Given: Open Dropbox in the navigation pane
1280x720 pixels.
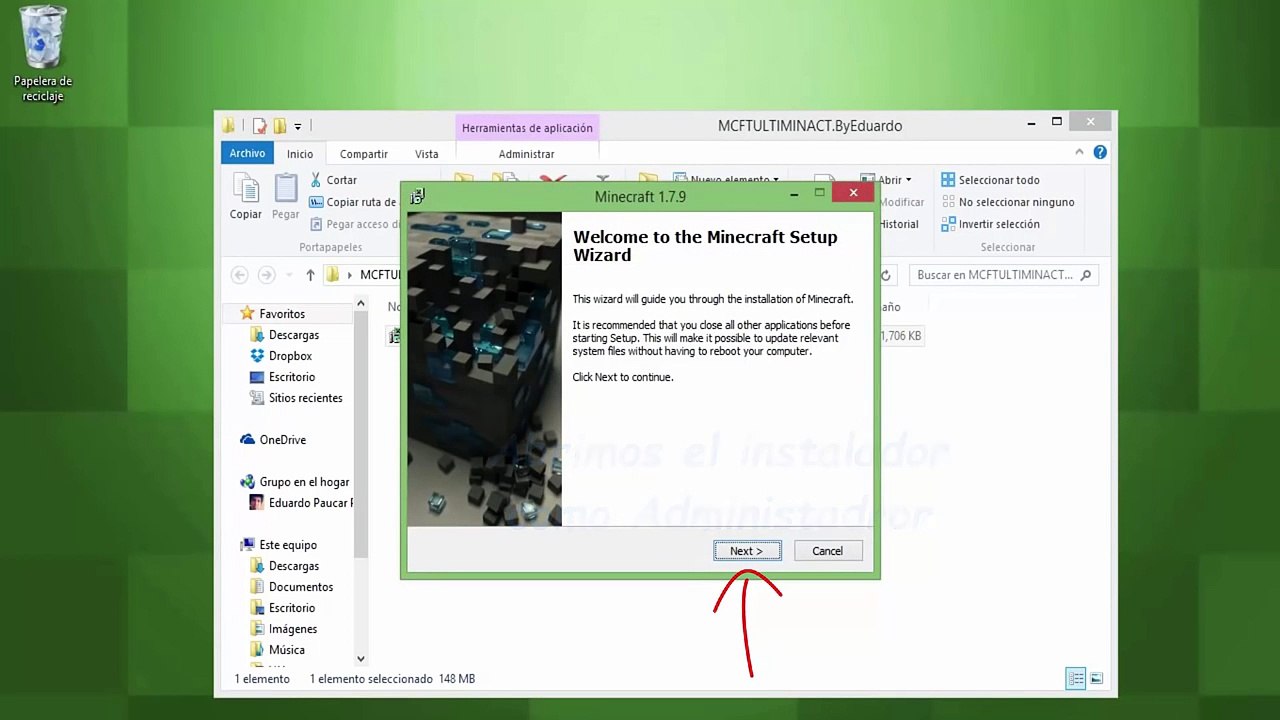Looking at the screenshot, I should click(290, 356).
